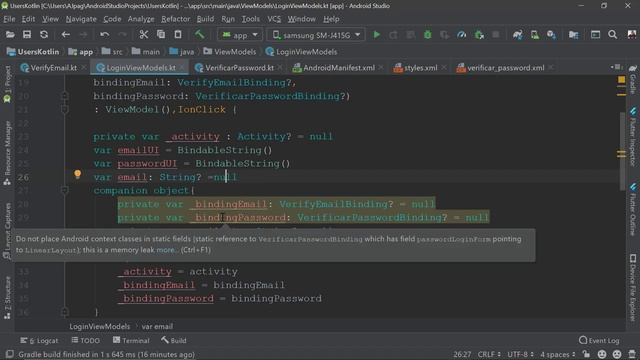Synchronize project with the refresh icon

[44, 35]
